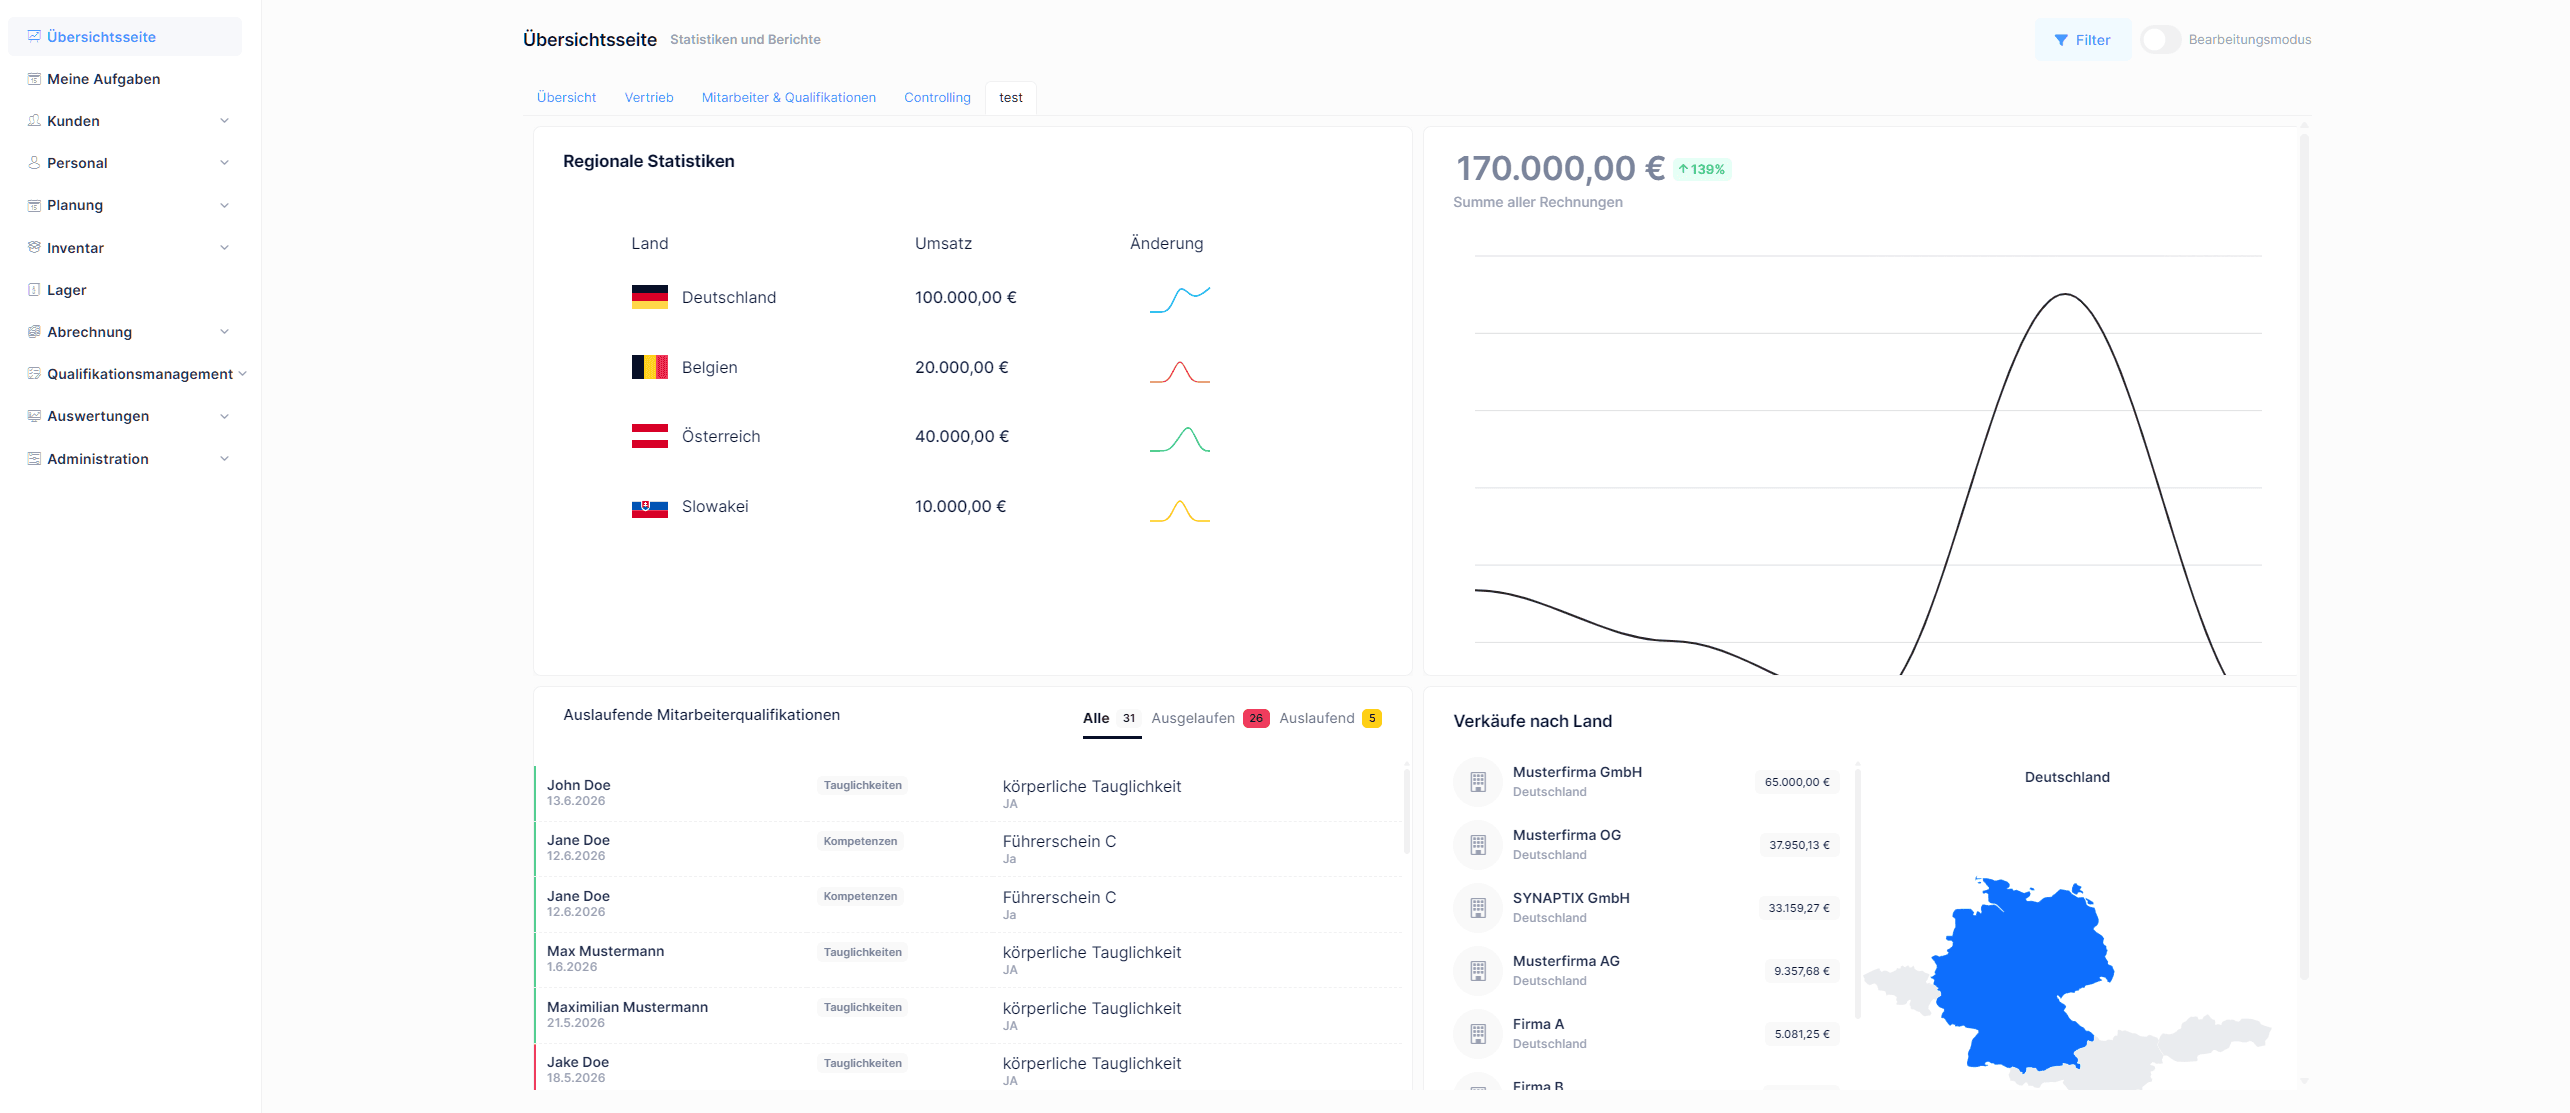The height and width of the screenshot is (1113, 2570).
Task: Click the Österreich green trend sparkline
Action: (1180, 440)
